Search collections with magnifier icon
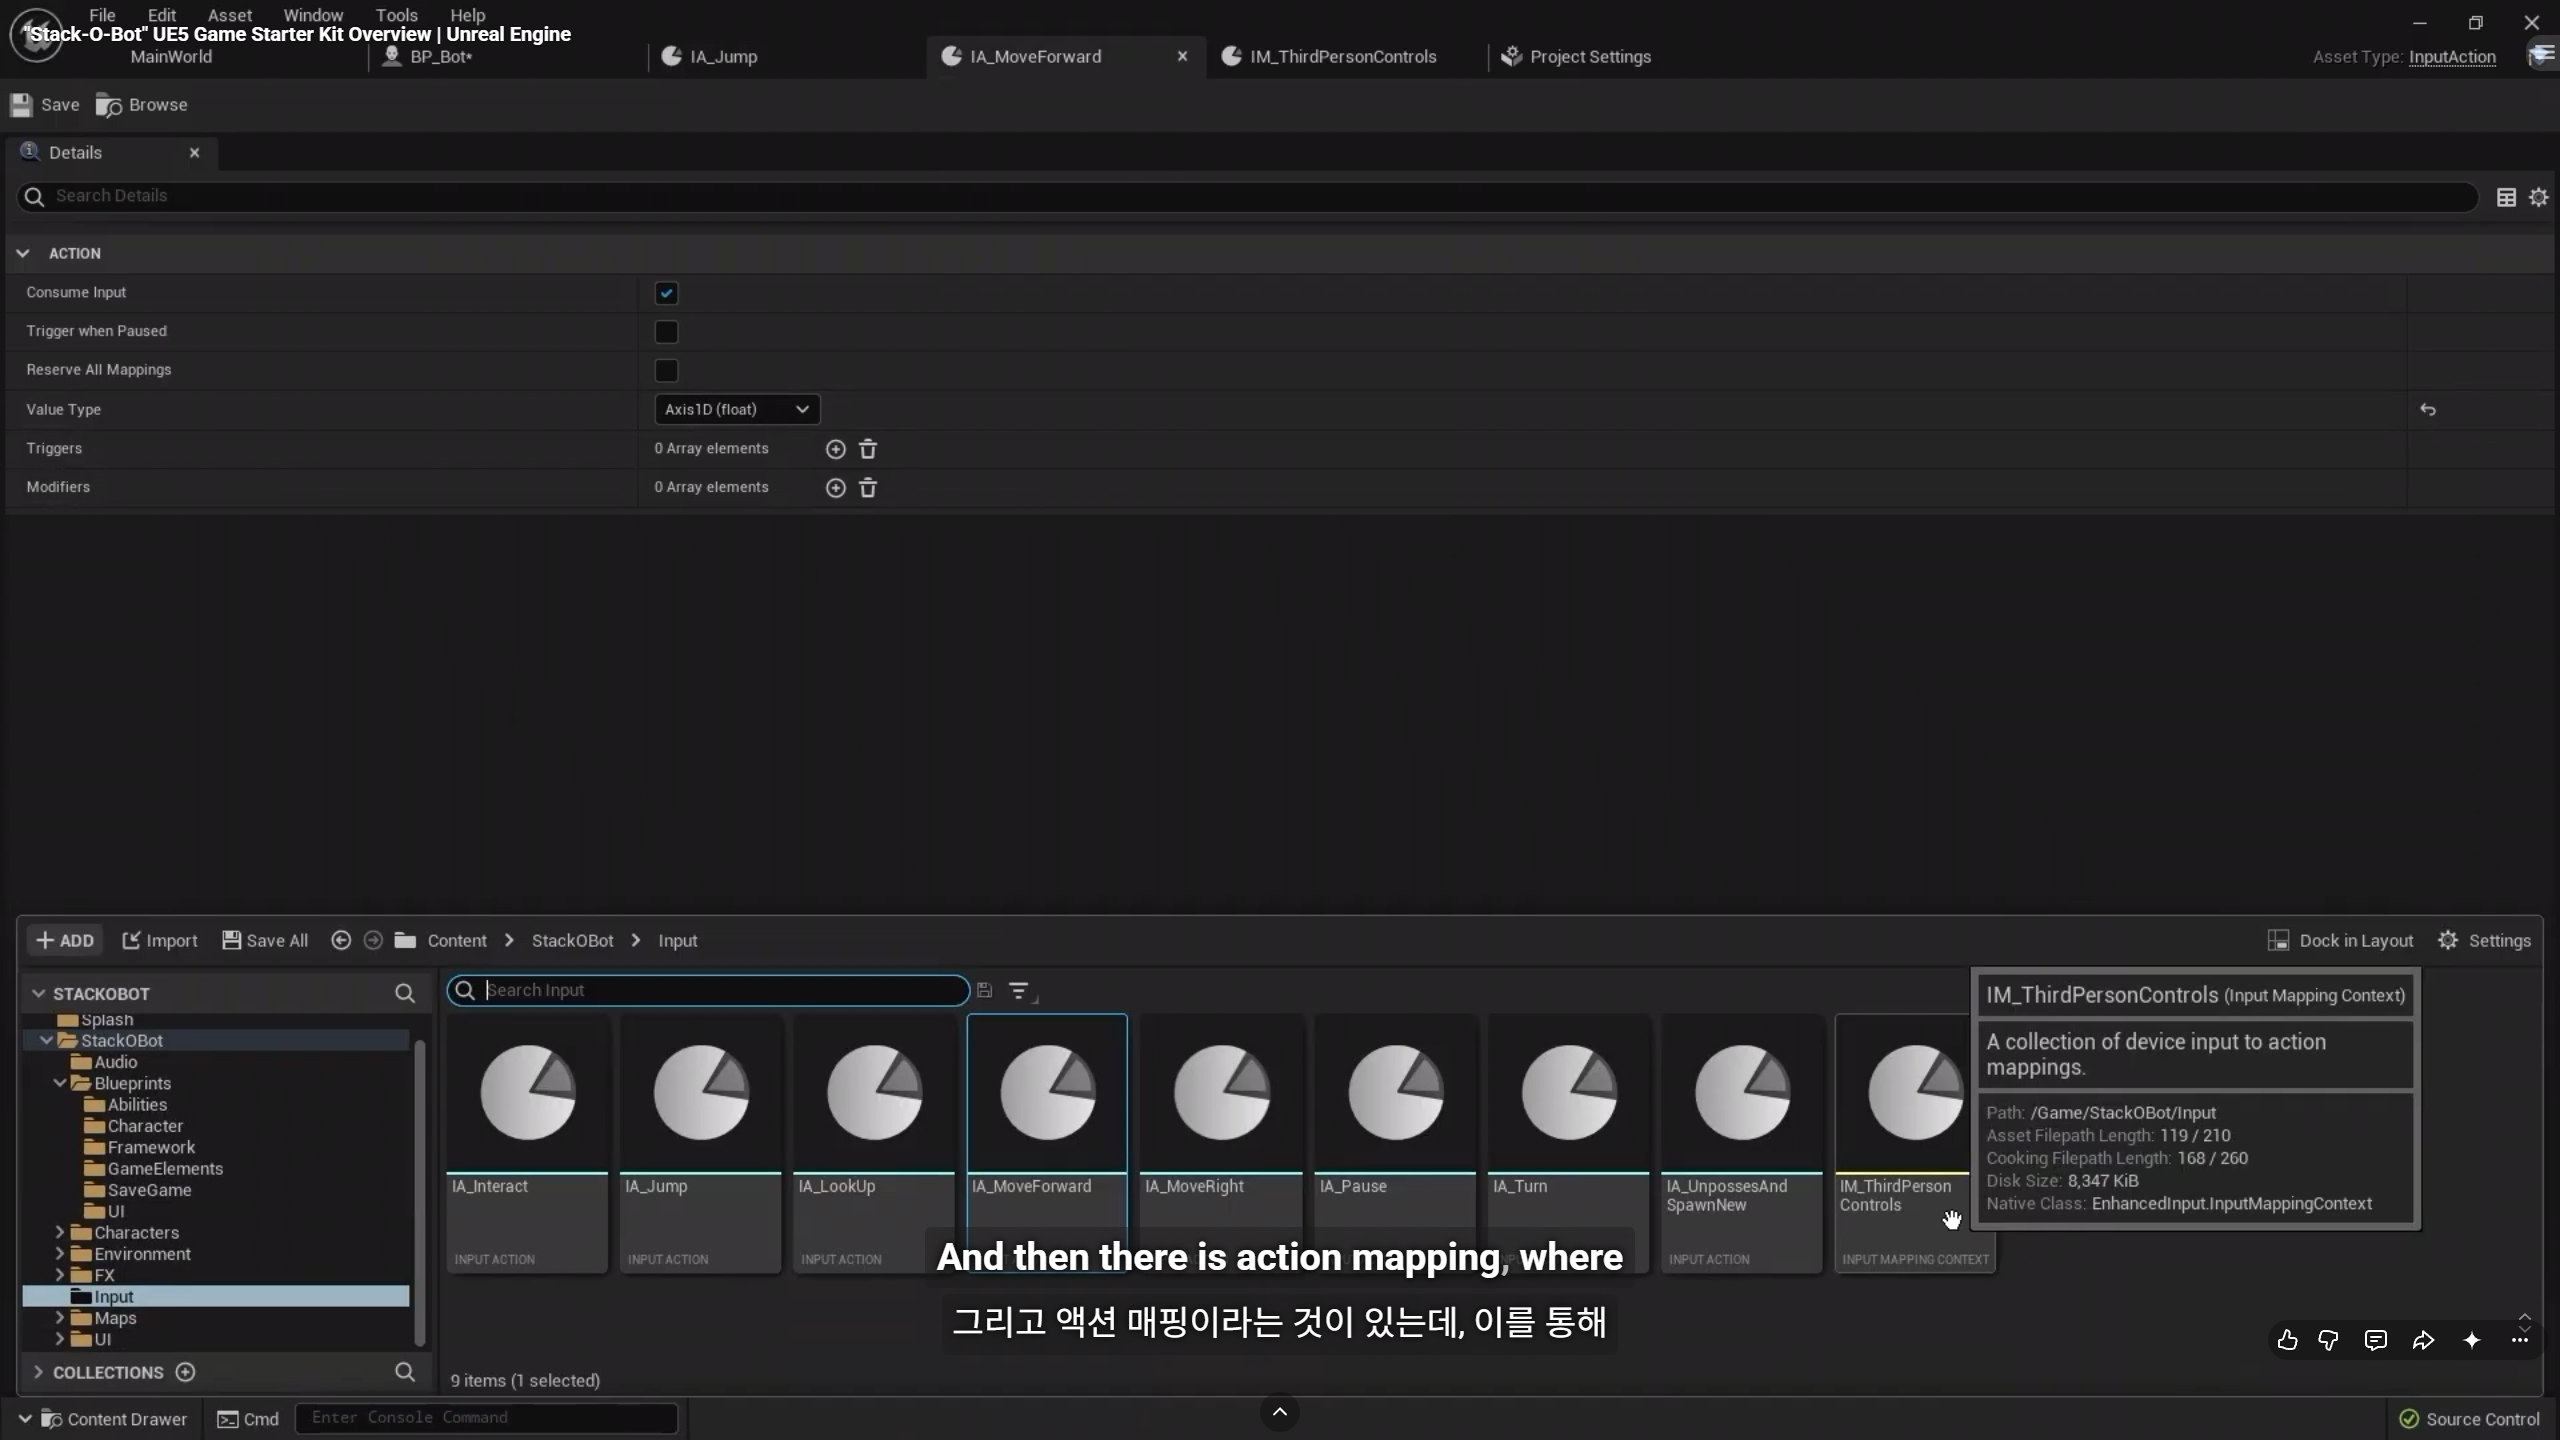2560x1440 pixels. tap(404, 1372)
